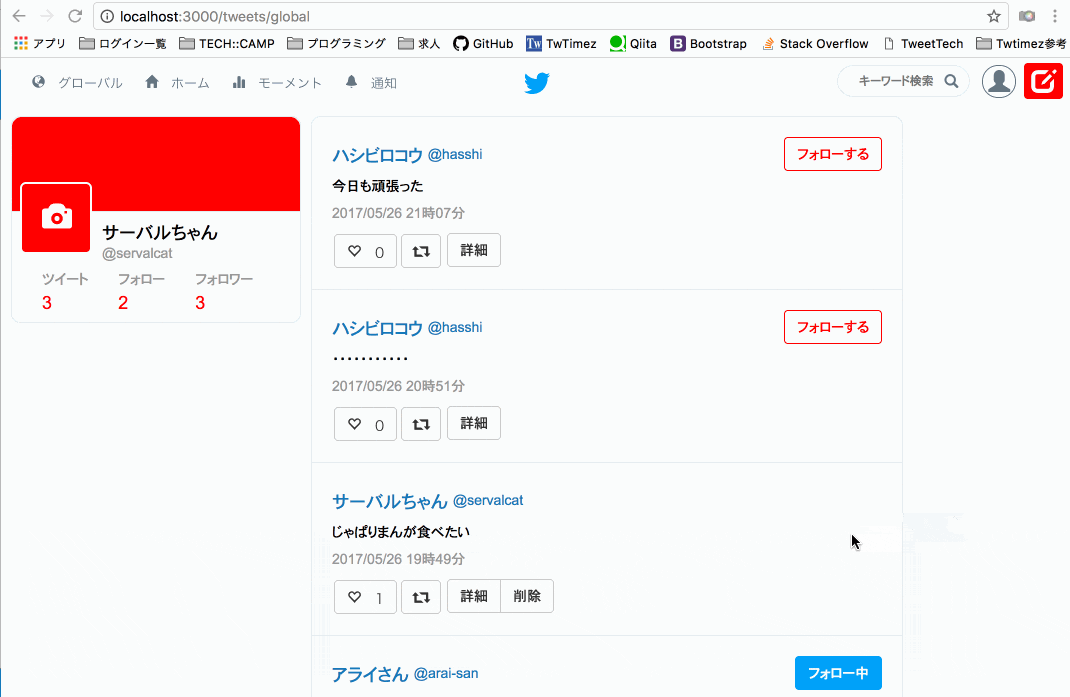Like the 今日も頑張った tweet
The height and width of the screenshot is (697, 1070).
tap(365, 251)
